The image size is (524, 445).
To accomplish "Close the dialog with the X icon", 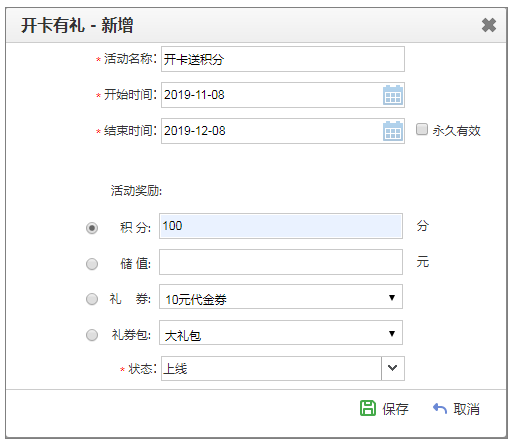I will (489, 25).
